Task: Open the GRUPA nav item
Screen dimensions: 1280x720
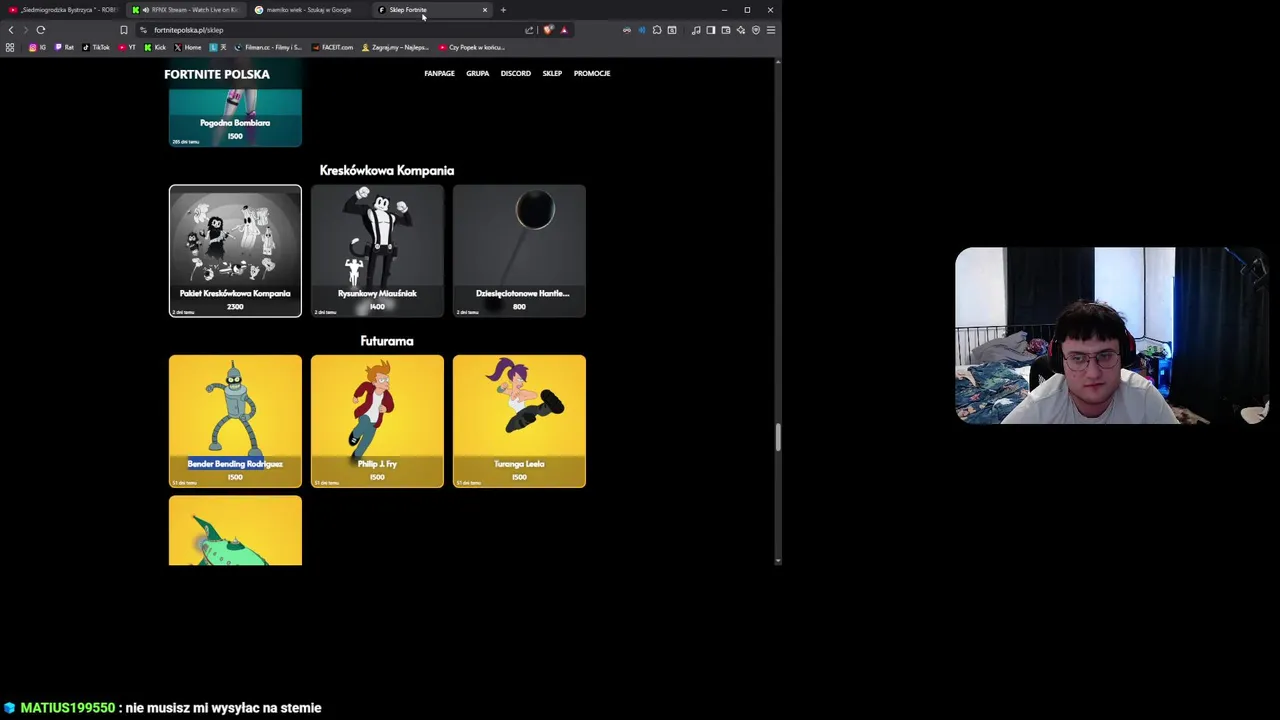Action: click(477, 73)
